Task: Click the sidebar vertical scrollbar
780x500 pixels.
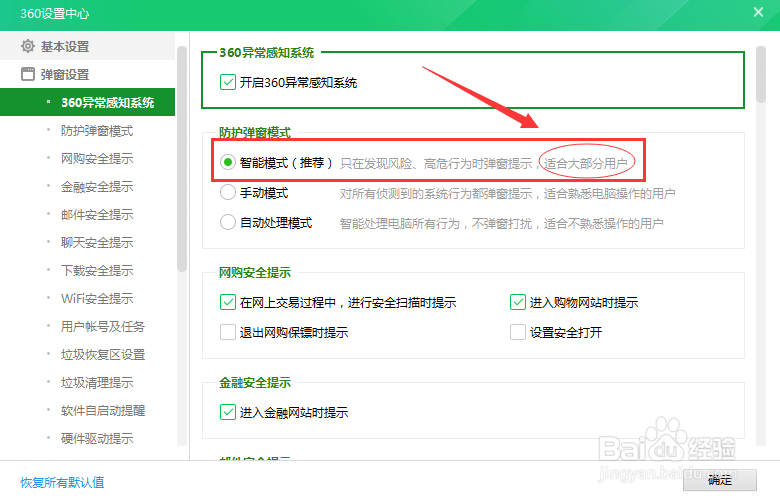Action: pyautogui.click(x=182, y=159)
